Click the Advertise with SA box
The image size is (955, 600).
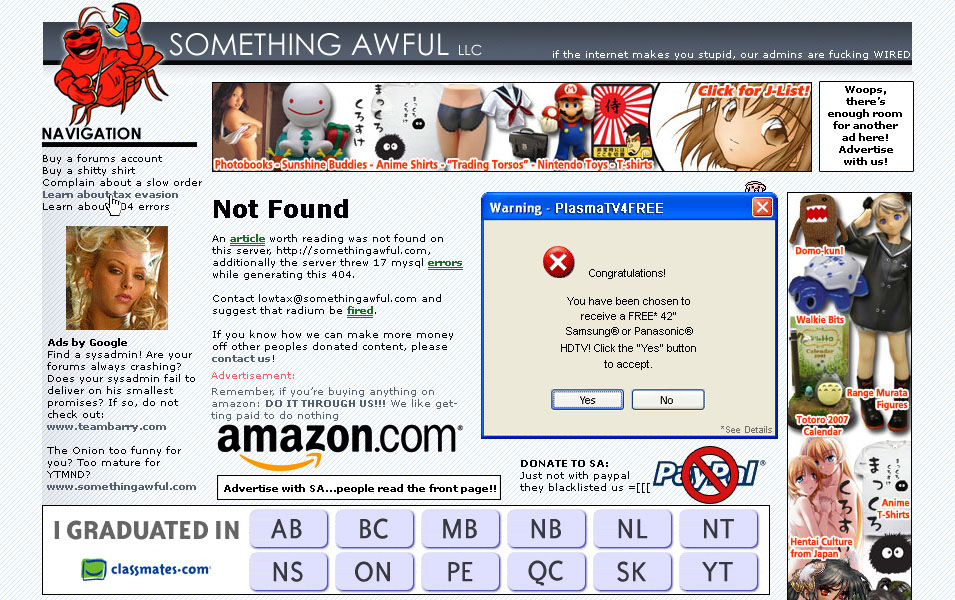(x=359, y=488)
